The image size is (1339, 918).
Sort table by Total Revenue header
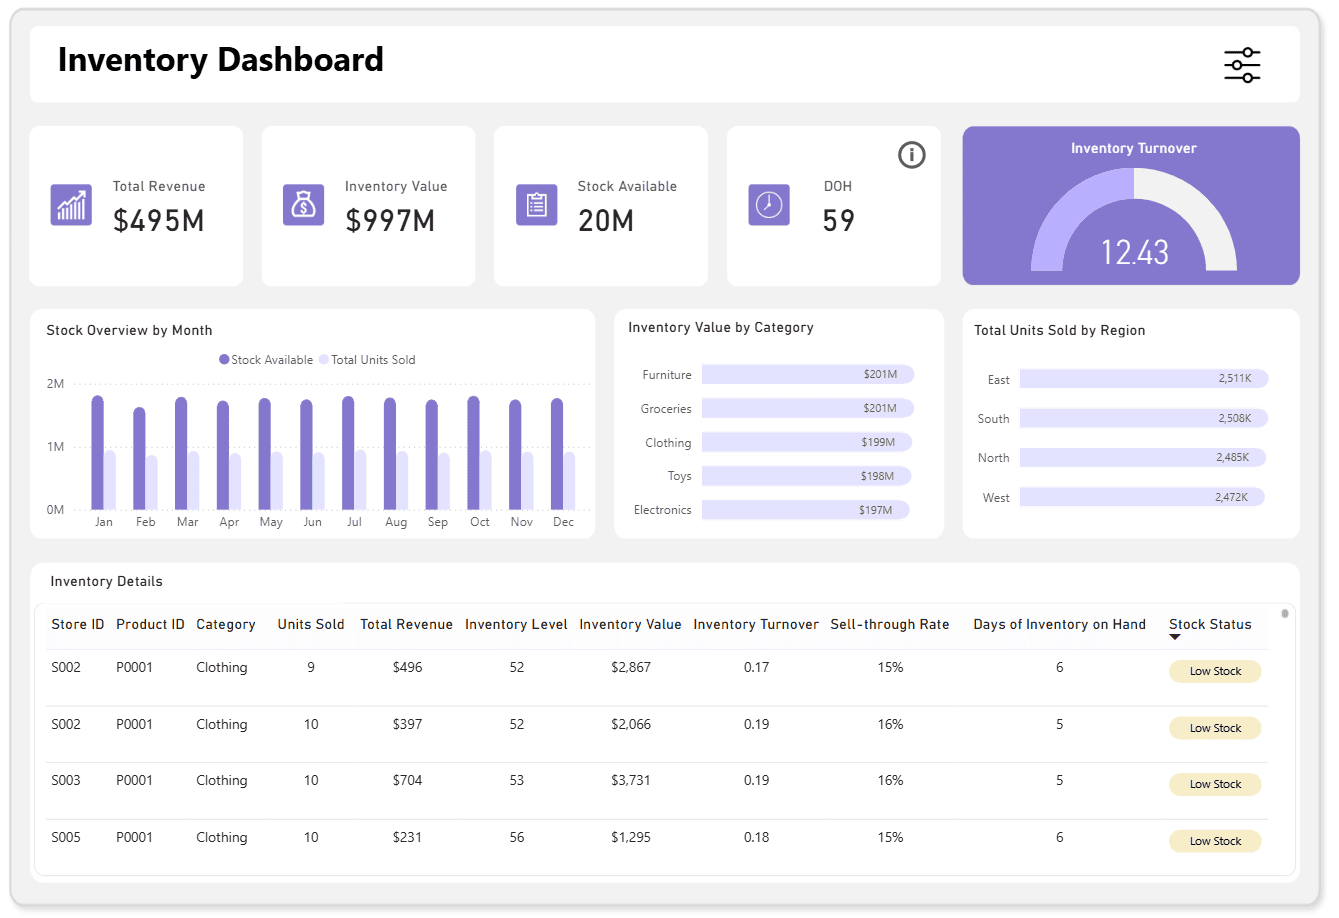pyautogui.click(x=406, y=624)
